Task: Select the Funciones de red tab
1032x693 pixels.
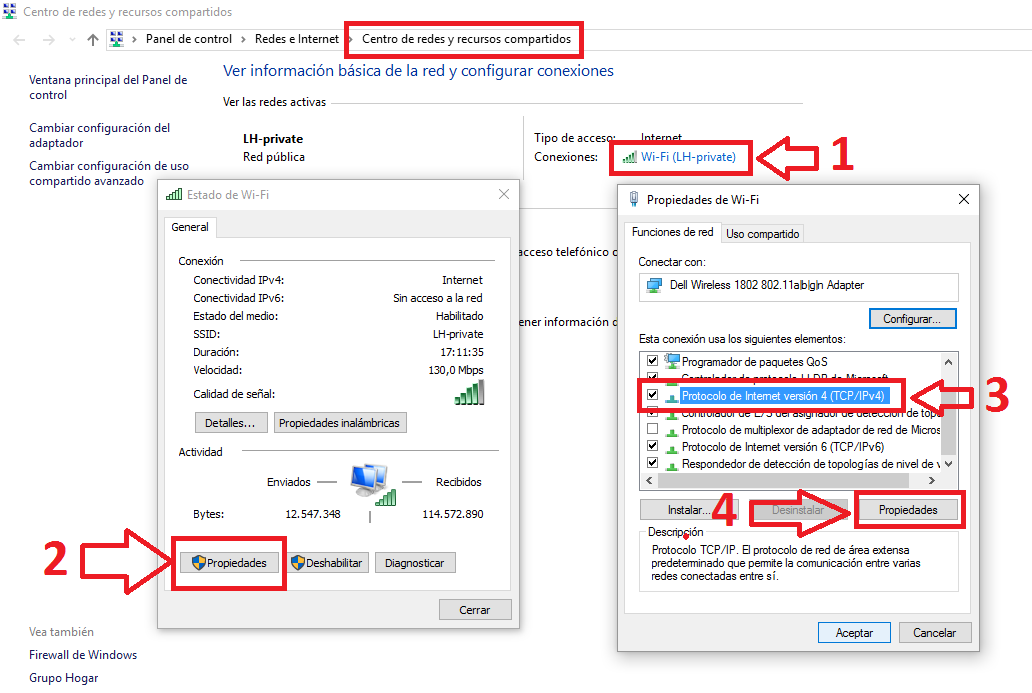Action: pos(673,232)
